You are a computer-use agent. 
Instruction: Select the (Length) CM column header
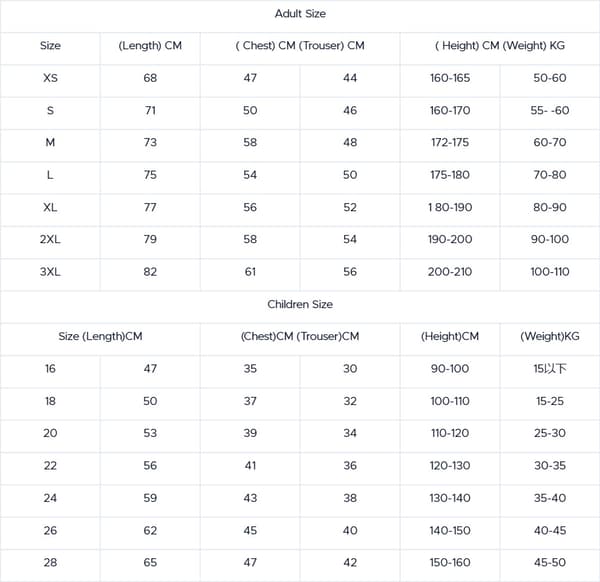(150, 46)
